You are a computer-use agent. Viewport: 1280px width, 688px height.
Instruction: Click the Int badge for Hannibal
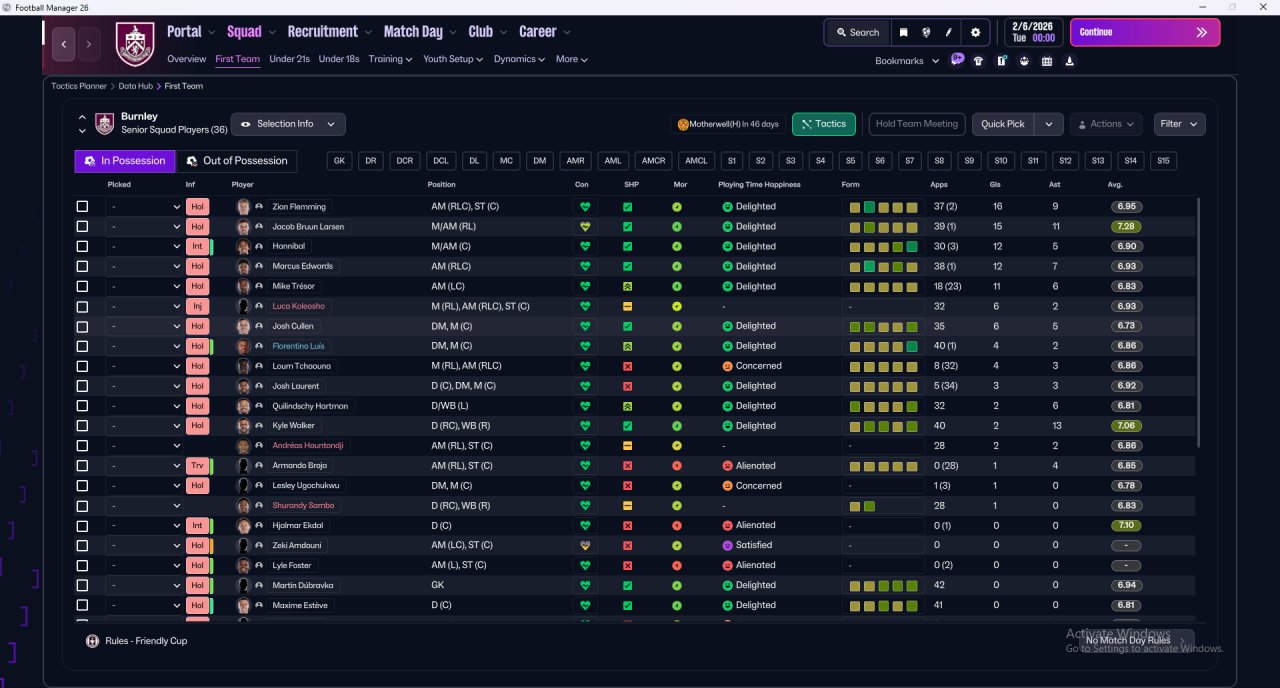click(x=197, y=246)
